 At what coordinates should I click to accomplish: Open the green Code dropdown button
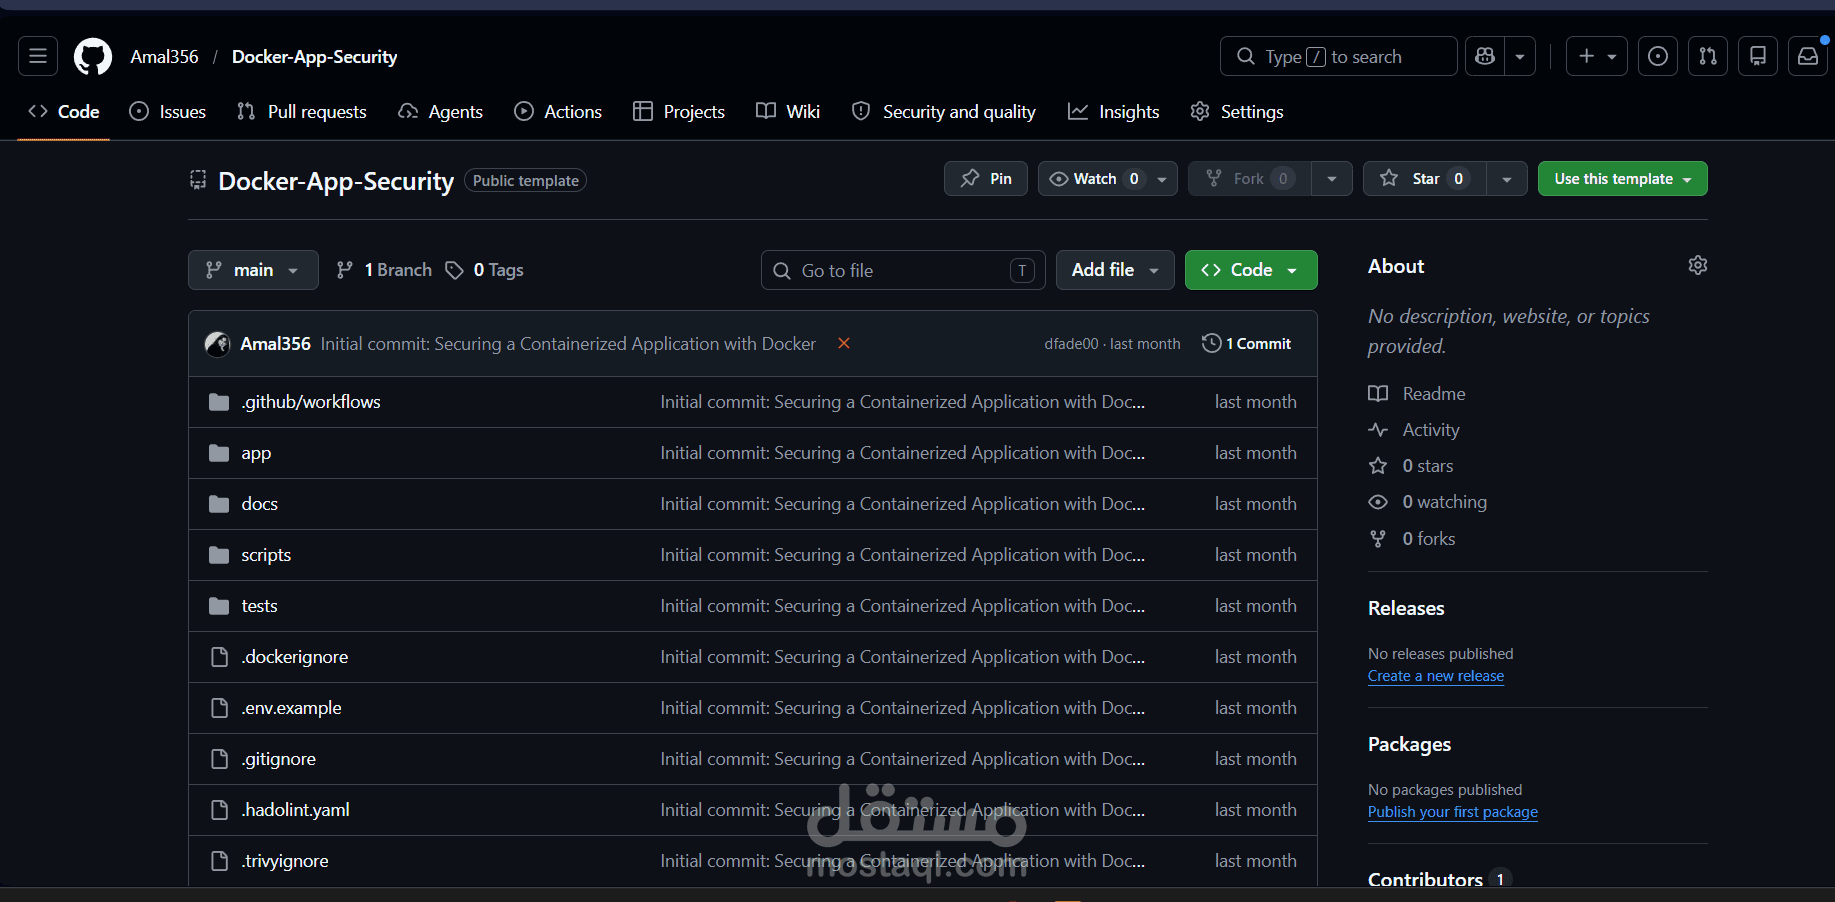click(x=1251, y=270)
